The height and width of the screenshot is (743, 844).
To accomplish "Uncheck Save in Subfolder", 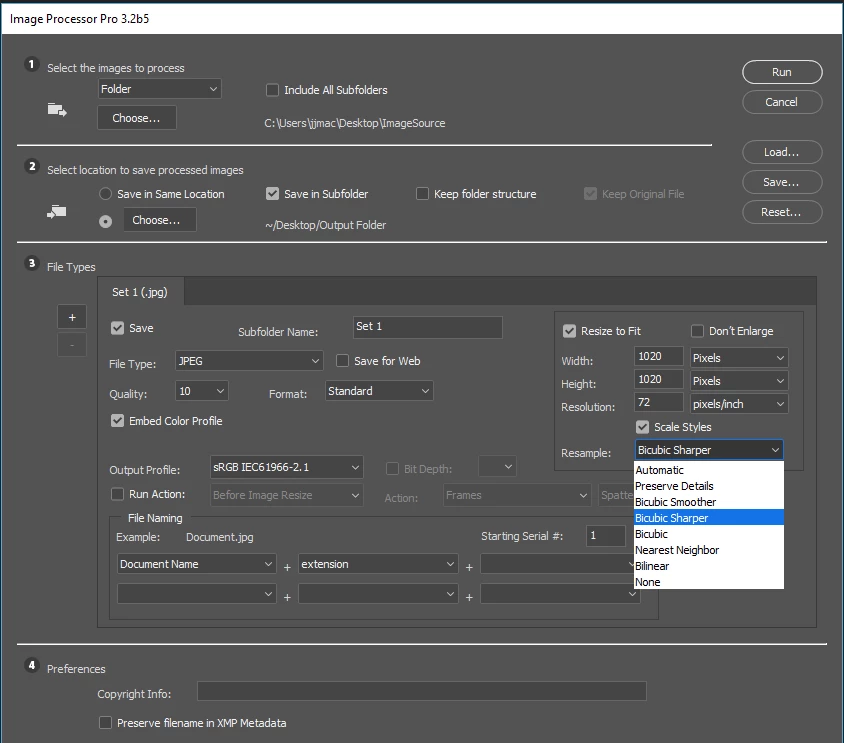I will [x=272, y=194].
